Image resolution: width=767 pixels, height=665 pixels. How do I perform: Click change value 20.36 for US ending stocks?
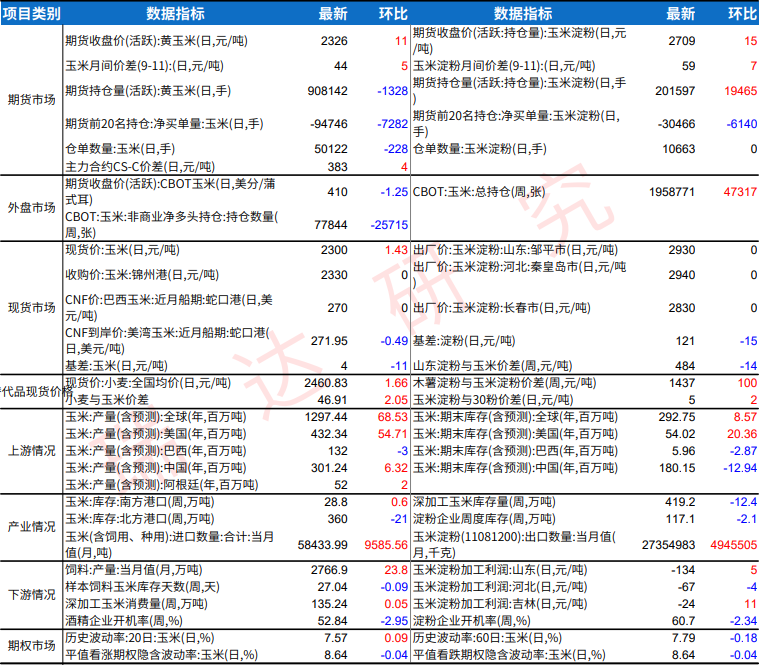[742, 434]
